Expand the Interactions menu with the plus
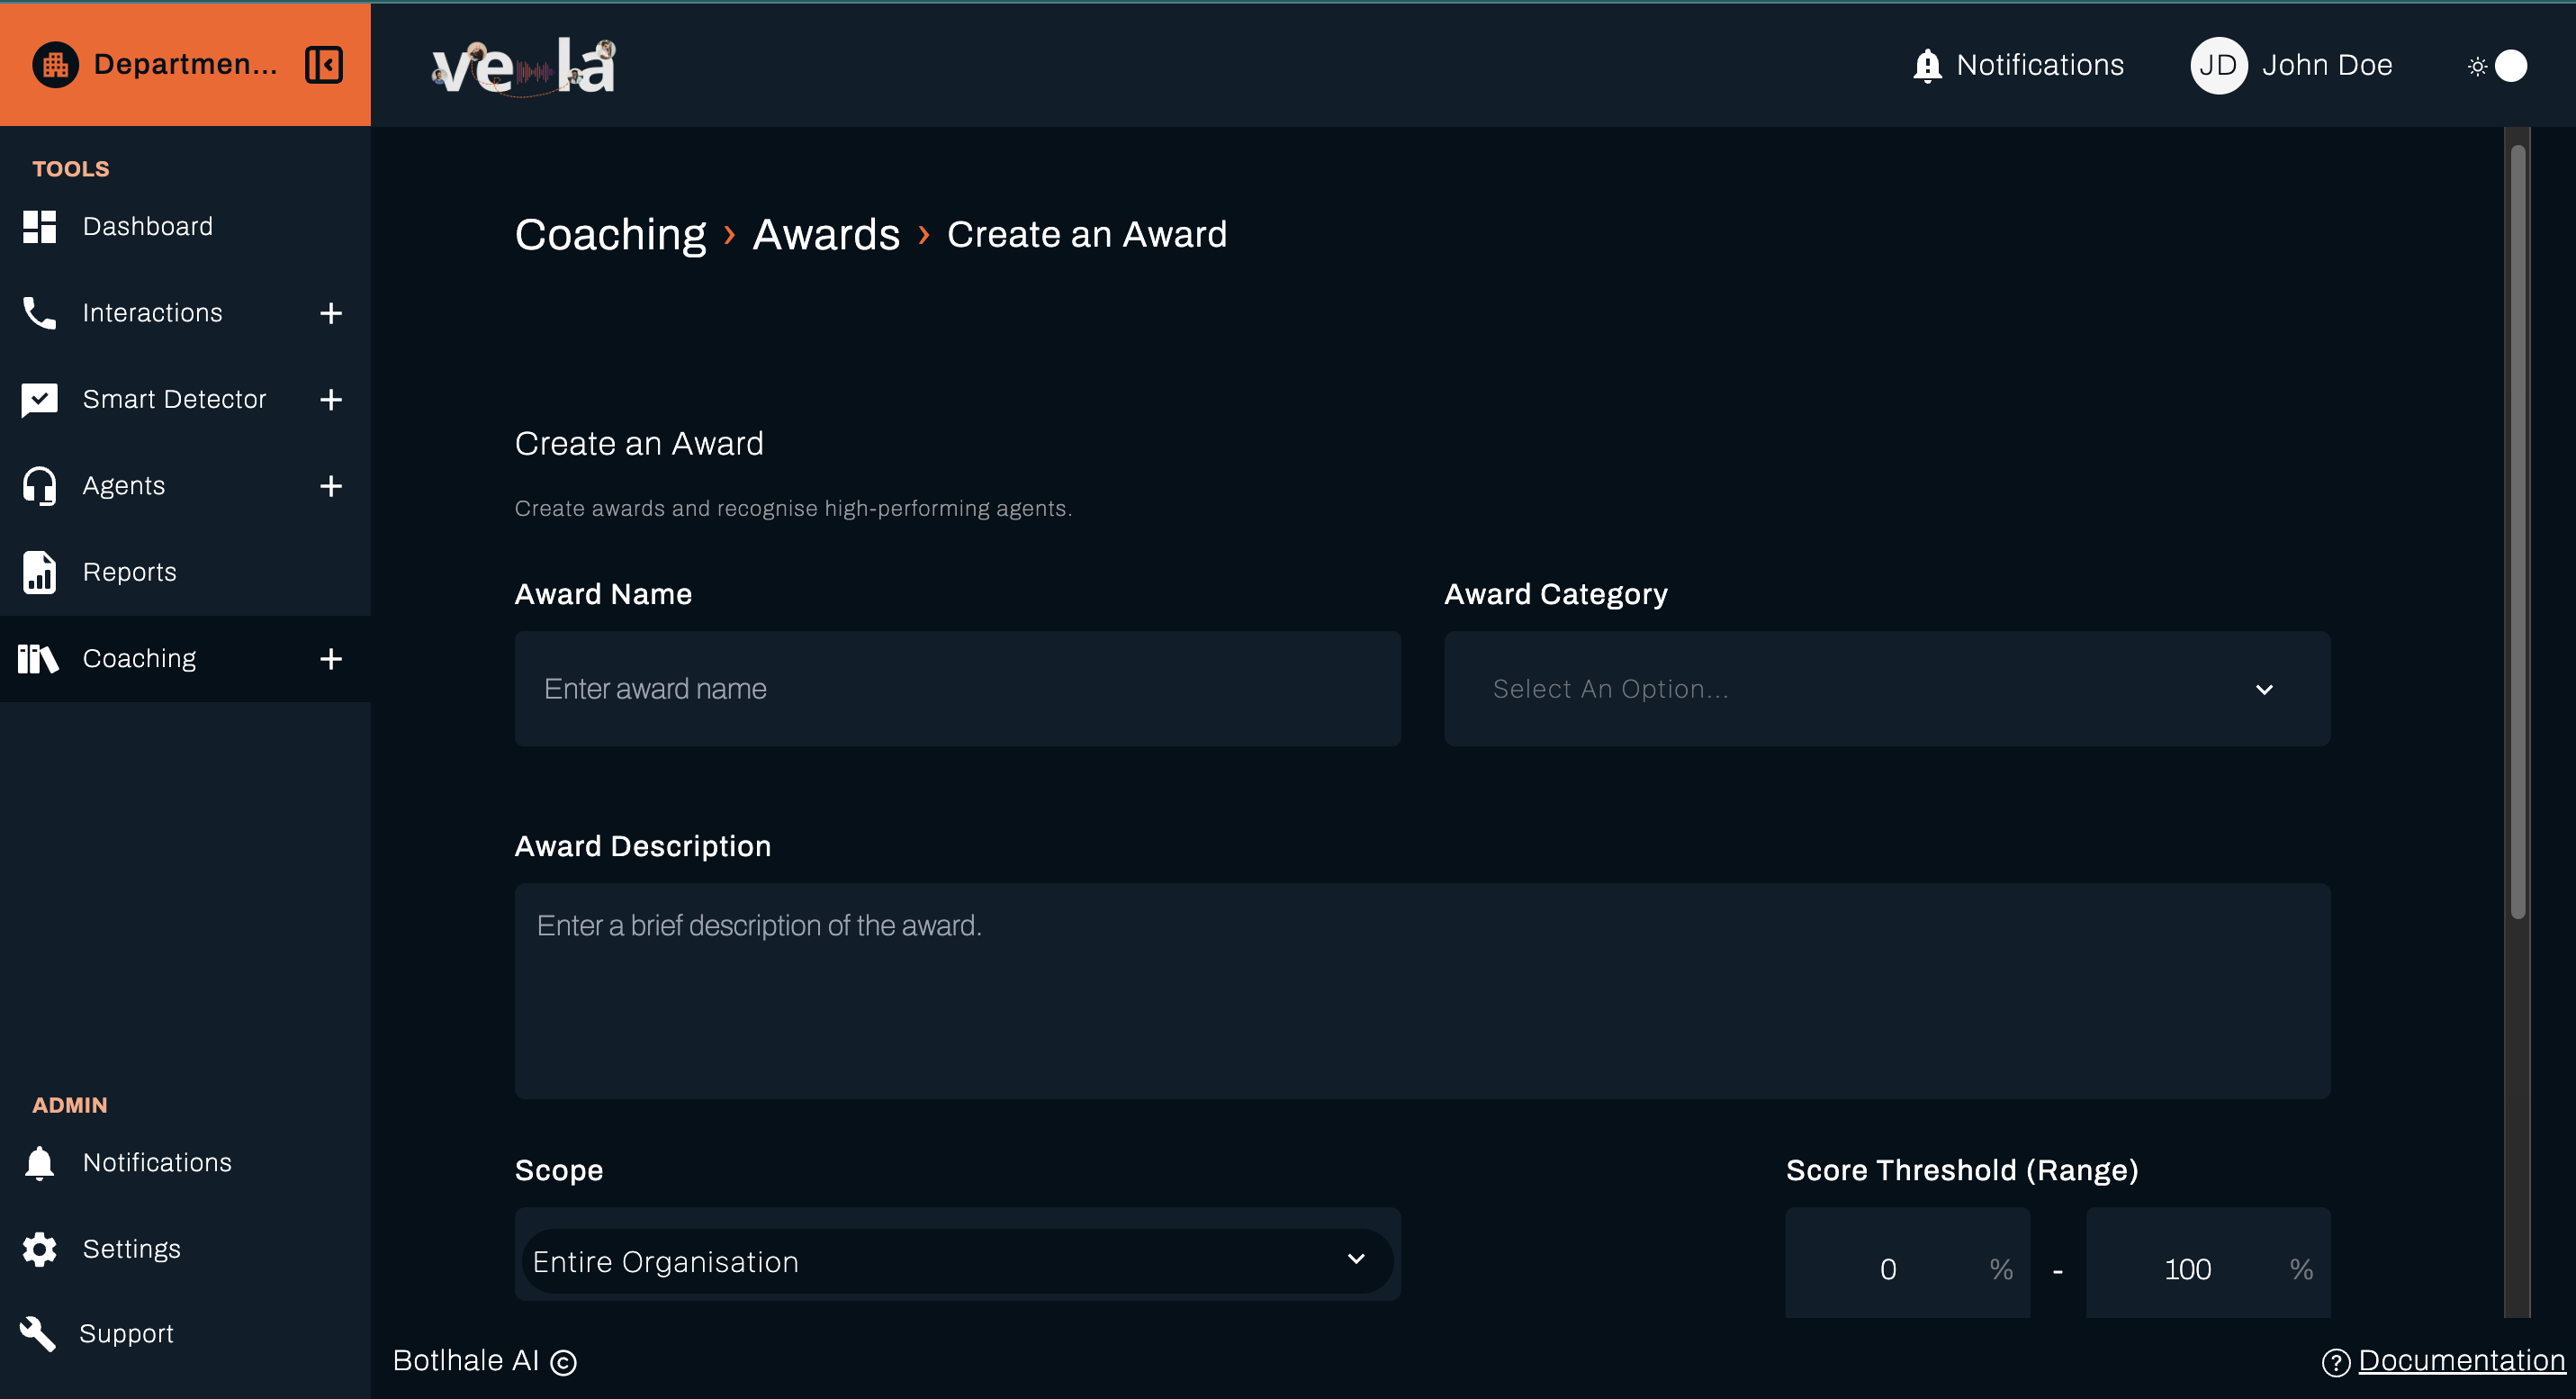The width and height of the screenshot is (2576, 1399). (x=331, y=312)
